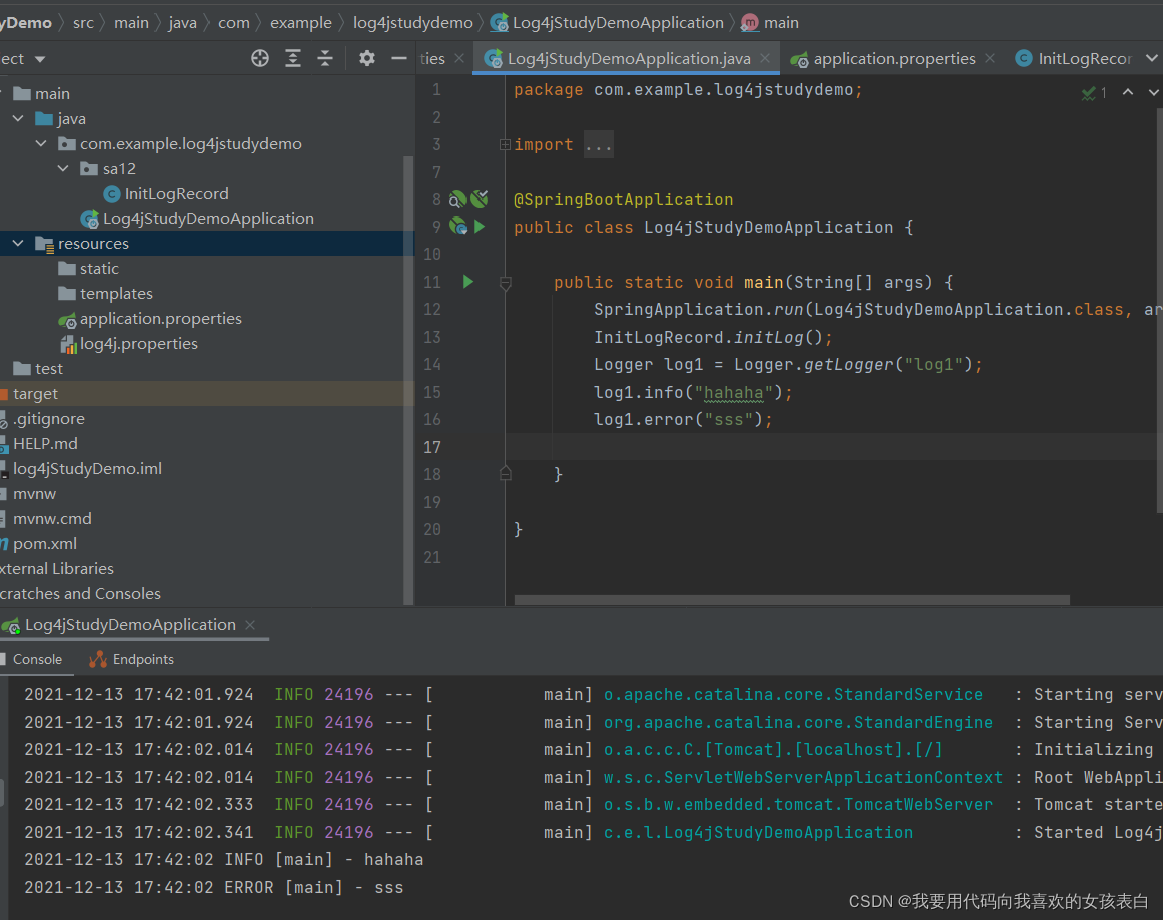The width and height of the screenshot is (1163, 920).
Task: Select Scratches and Consoles node
Action: tap(80, 594)
